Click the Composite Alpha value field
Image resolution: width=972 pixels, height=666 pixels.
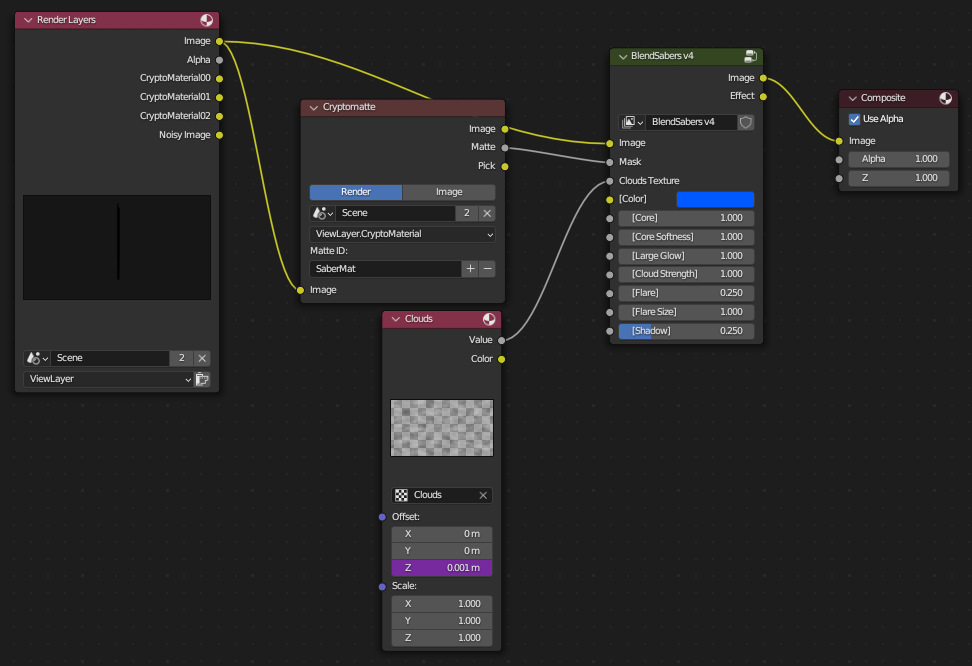pos(899,159)
